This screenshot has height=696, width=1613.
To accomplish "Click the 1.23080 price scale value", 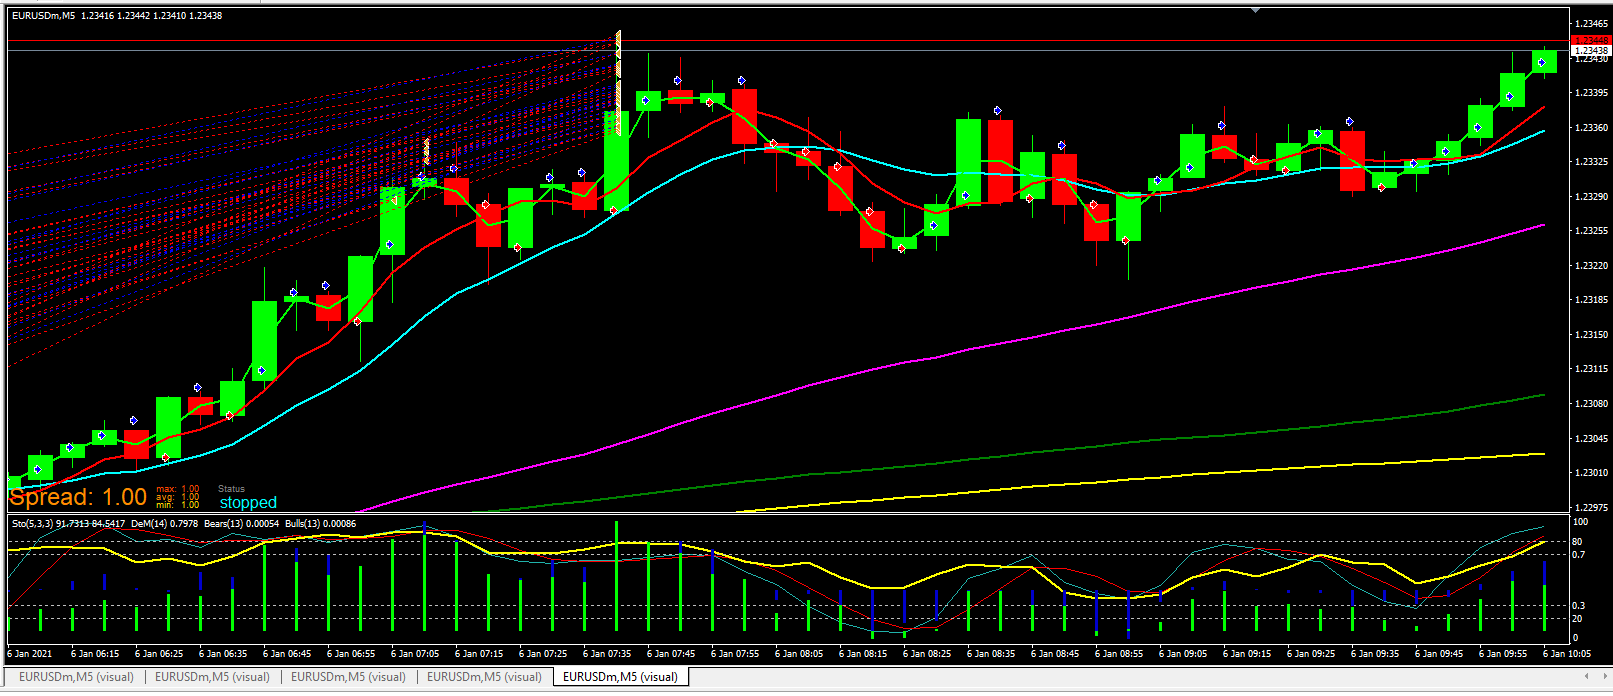I will pos(1591,404).
